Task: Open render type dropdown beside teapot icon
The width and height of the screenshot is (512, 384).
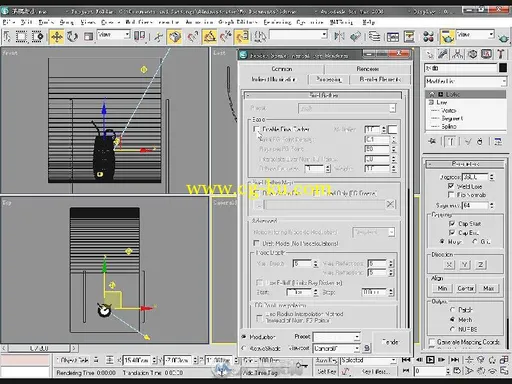Action: click(x=475, y=34)
